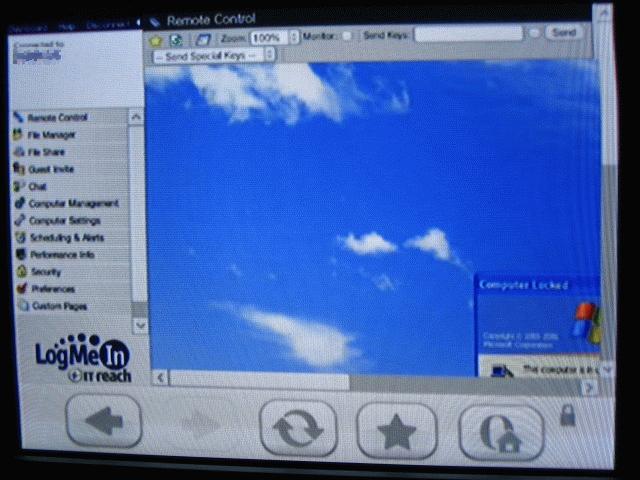Viewport: 640px width, 480px height.
Task: Click the blue full-screen window toolbar icon
Action: (x=203, y=40)
